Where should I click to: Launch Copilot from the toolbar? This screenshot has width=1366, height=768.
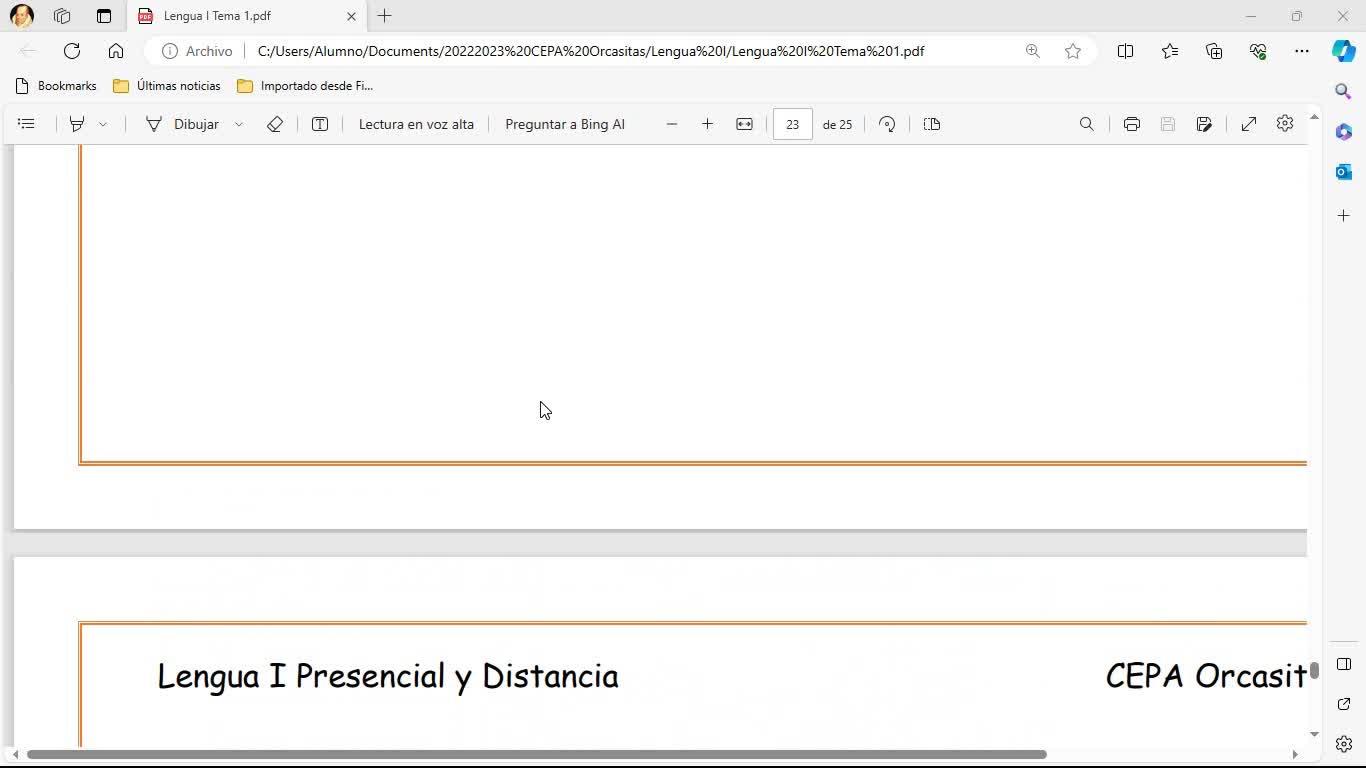1344,51
